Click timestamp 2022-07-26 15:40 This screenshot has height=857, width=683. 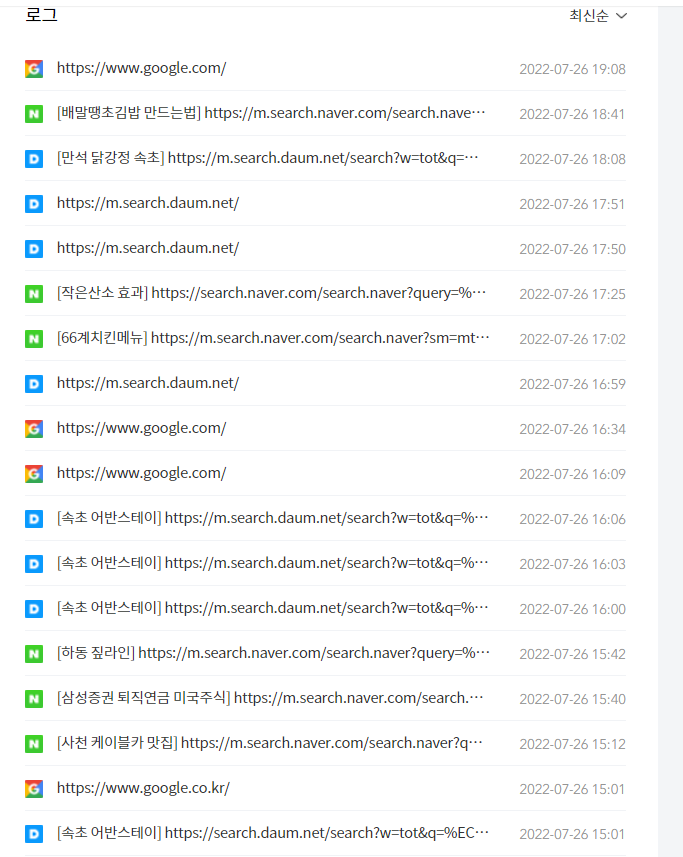coord(572,699)
